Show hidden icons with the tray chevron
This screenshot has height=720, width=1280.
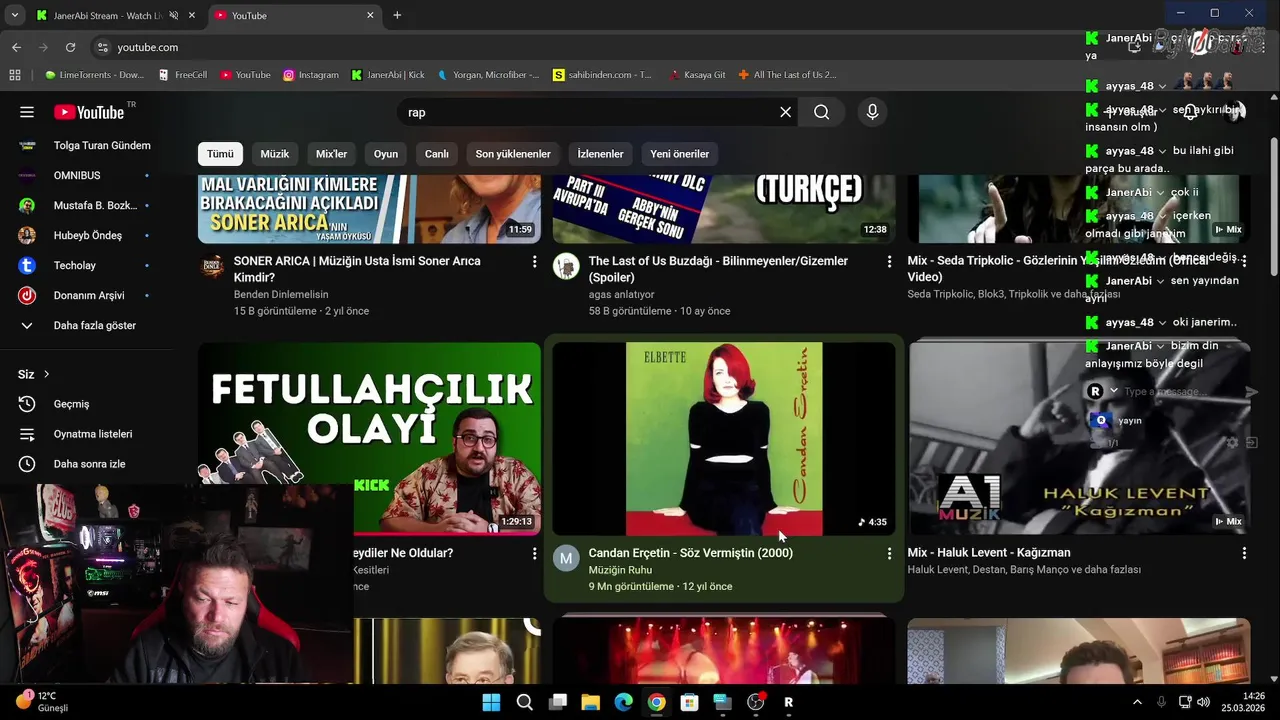pyautogui.click(x=1137, y=702)
